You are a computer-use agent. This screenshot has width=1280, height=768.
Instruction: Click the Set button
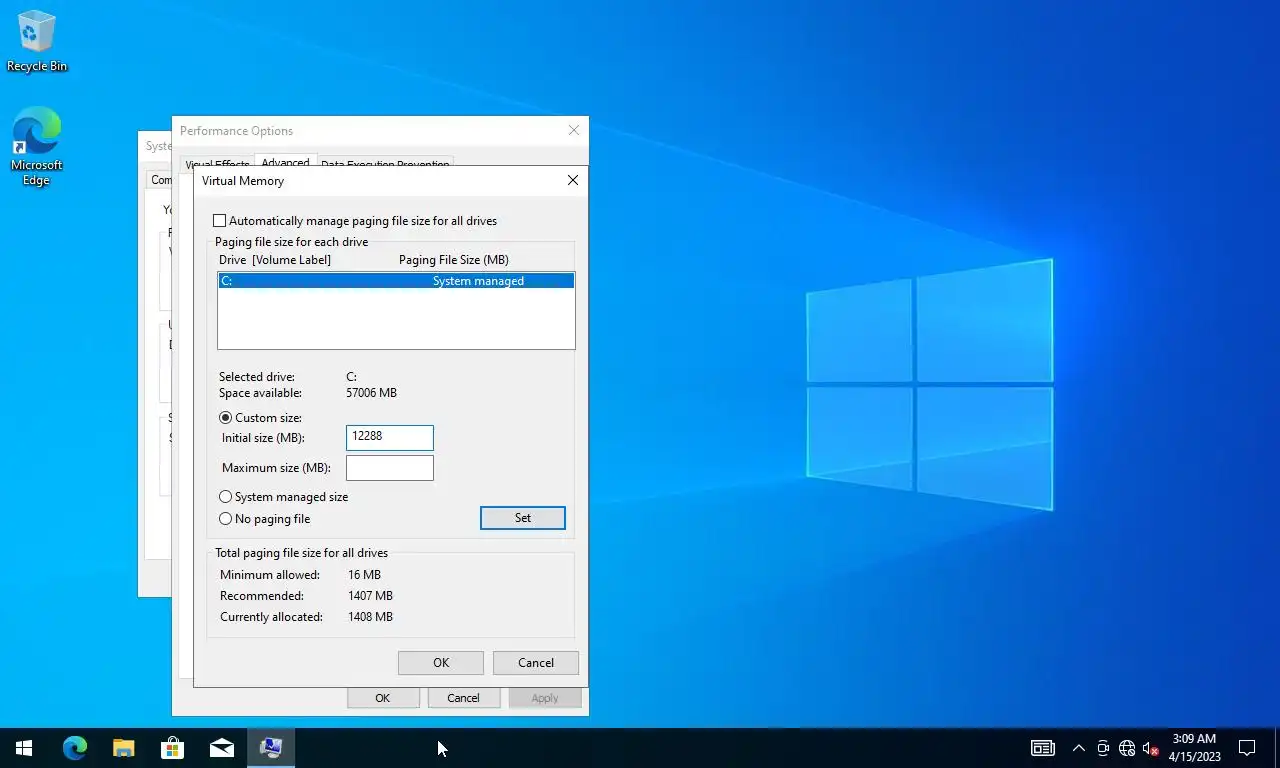coord(523,518)
